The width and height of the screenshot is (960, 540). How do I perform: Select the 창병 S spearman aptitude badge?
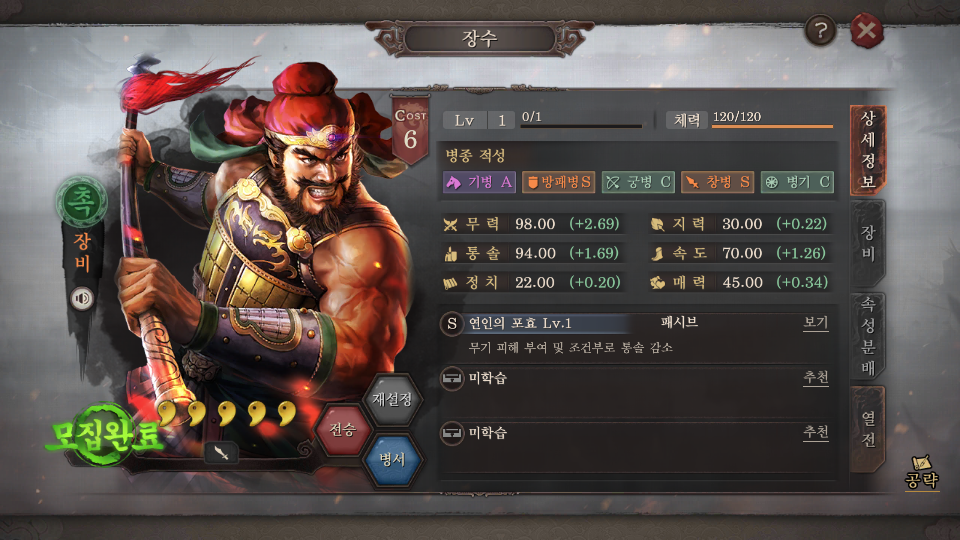pyautogui.click(x=718, y=182)
